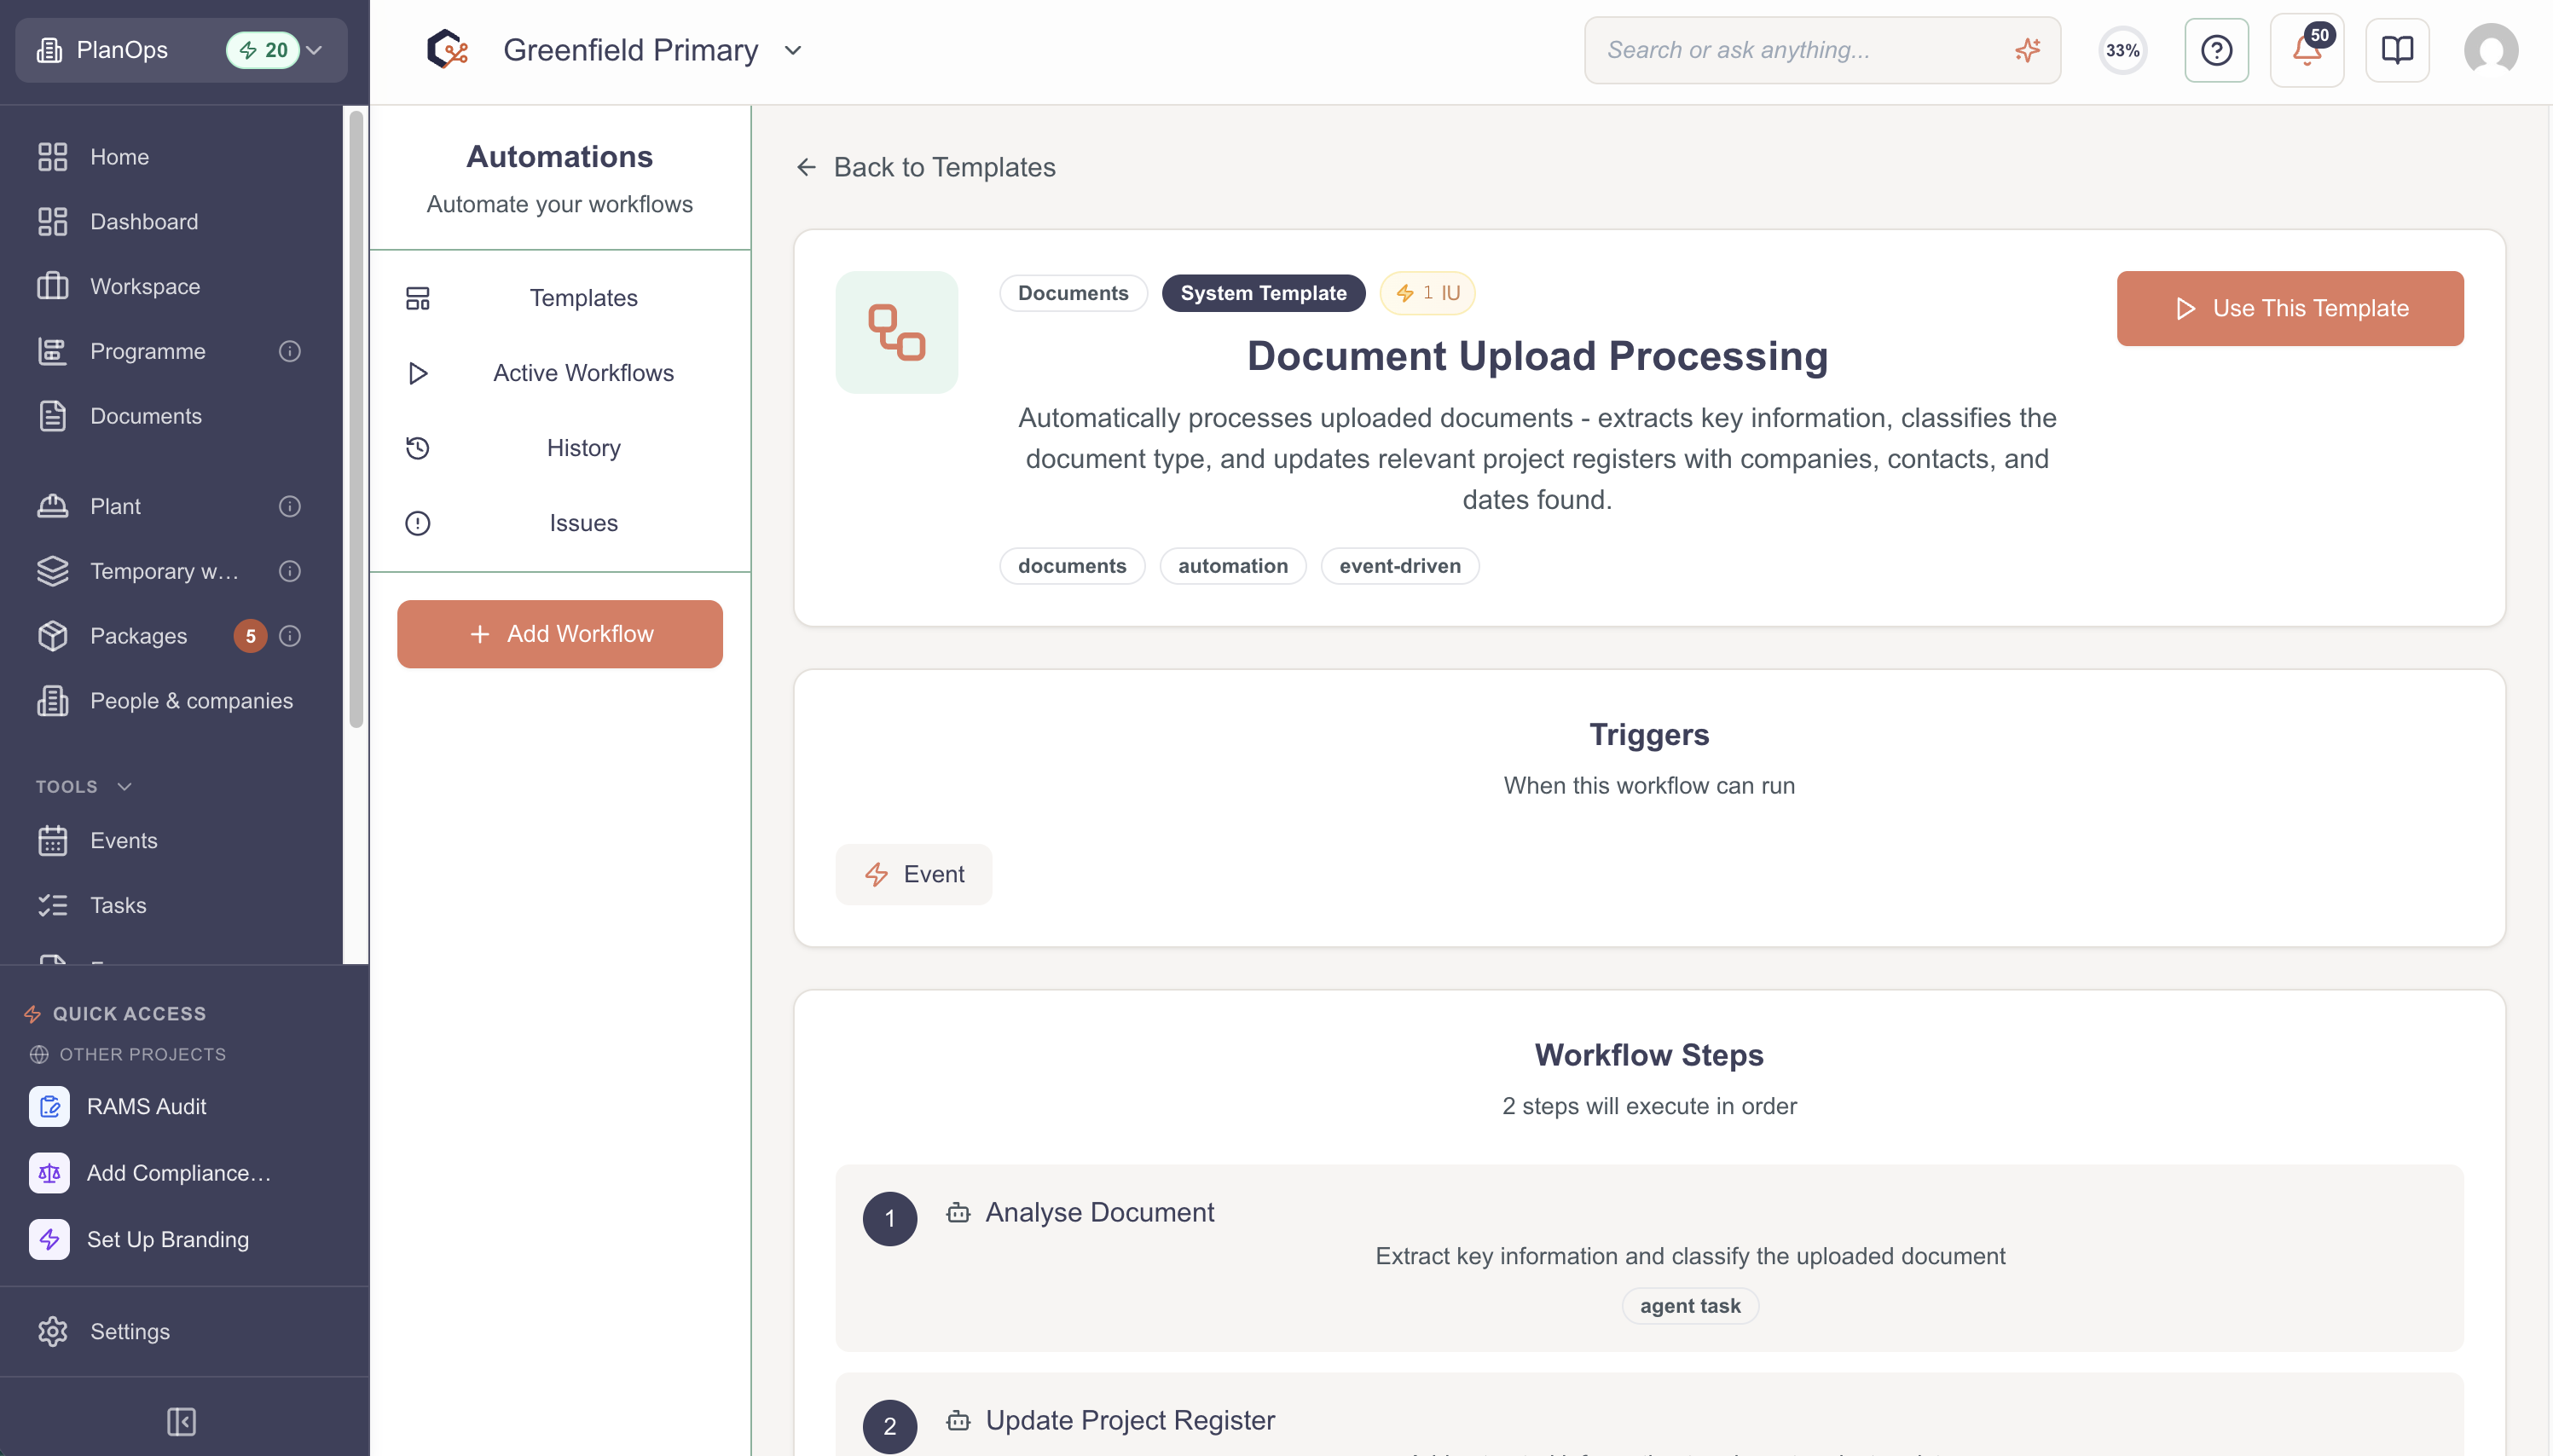Click the Add Compliance scales icon
Viewport: 2553px width, 1456px height.
(x=49, y=1173)
